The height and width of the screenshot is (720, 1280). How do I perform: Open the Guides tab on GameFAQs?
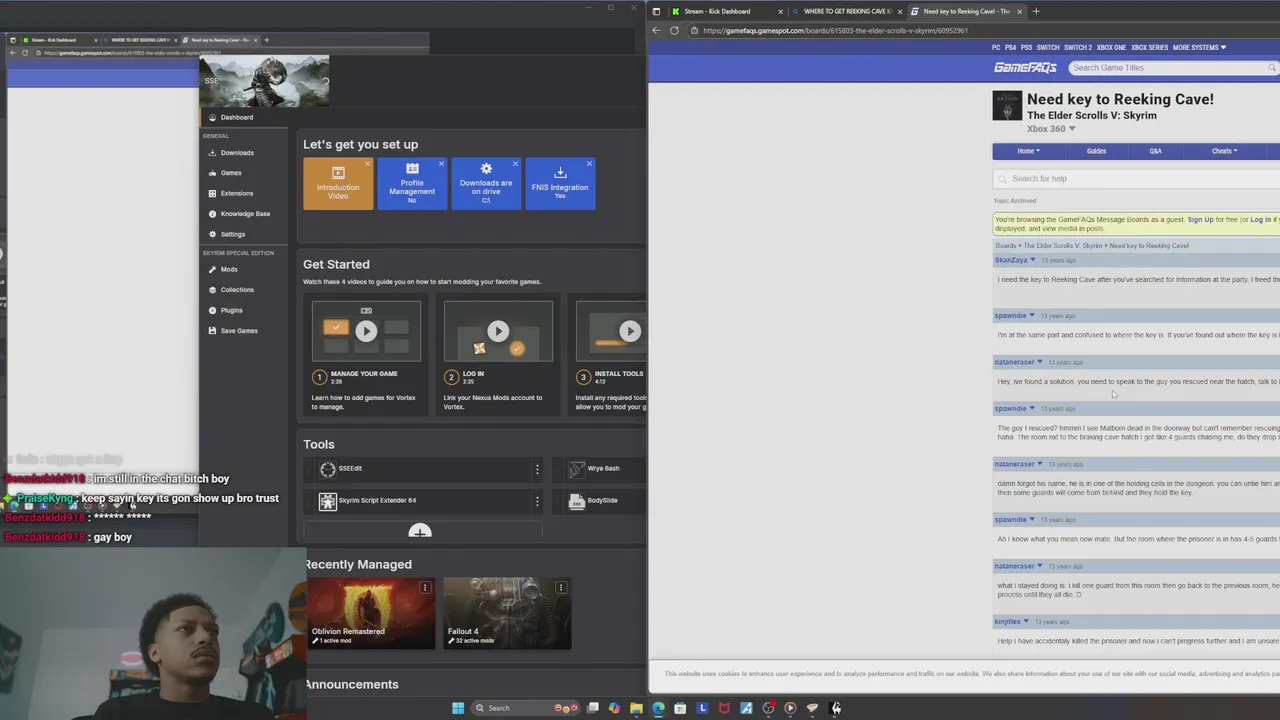click(1096, 151)
